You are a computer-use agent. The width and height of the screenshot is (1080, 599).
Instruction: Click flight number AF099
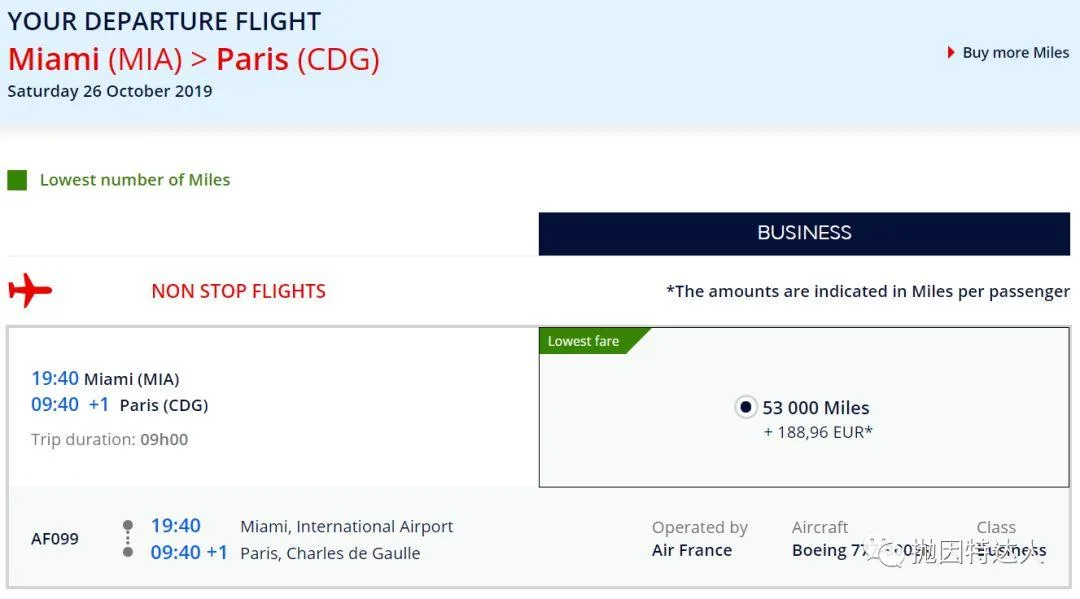tap(55, 539)
